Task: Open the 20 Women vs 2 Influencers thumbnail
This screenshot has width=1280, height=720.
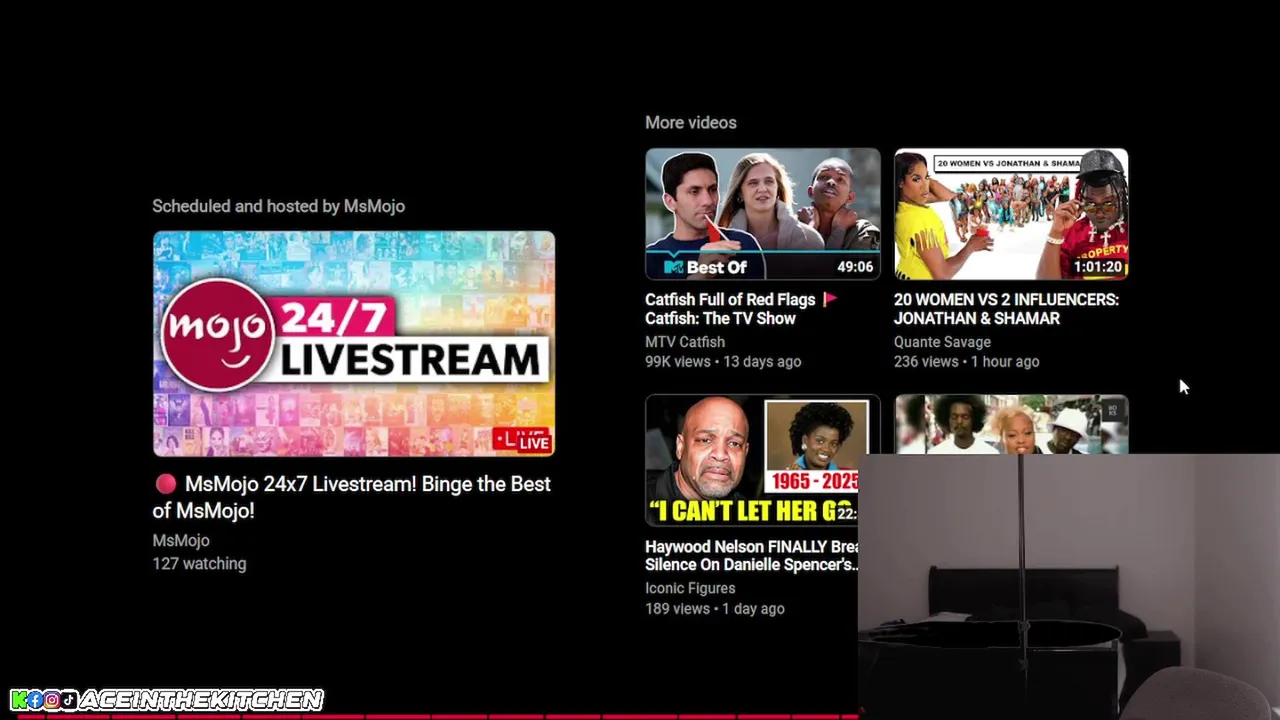Action: coord(1011,214)
